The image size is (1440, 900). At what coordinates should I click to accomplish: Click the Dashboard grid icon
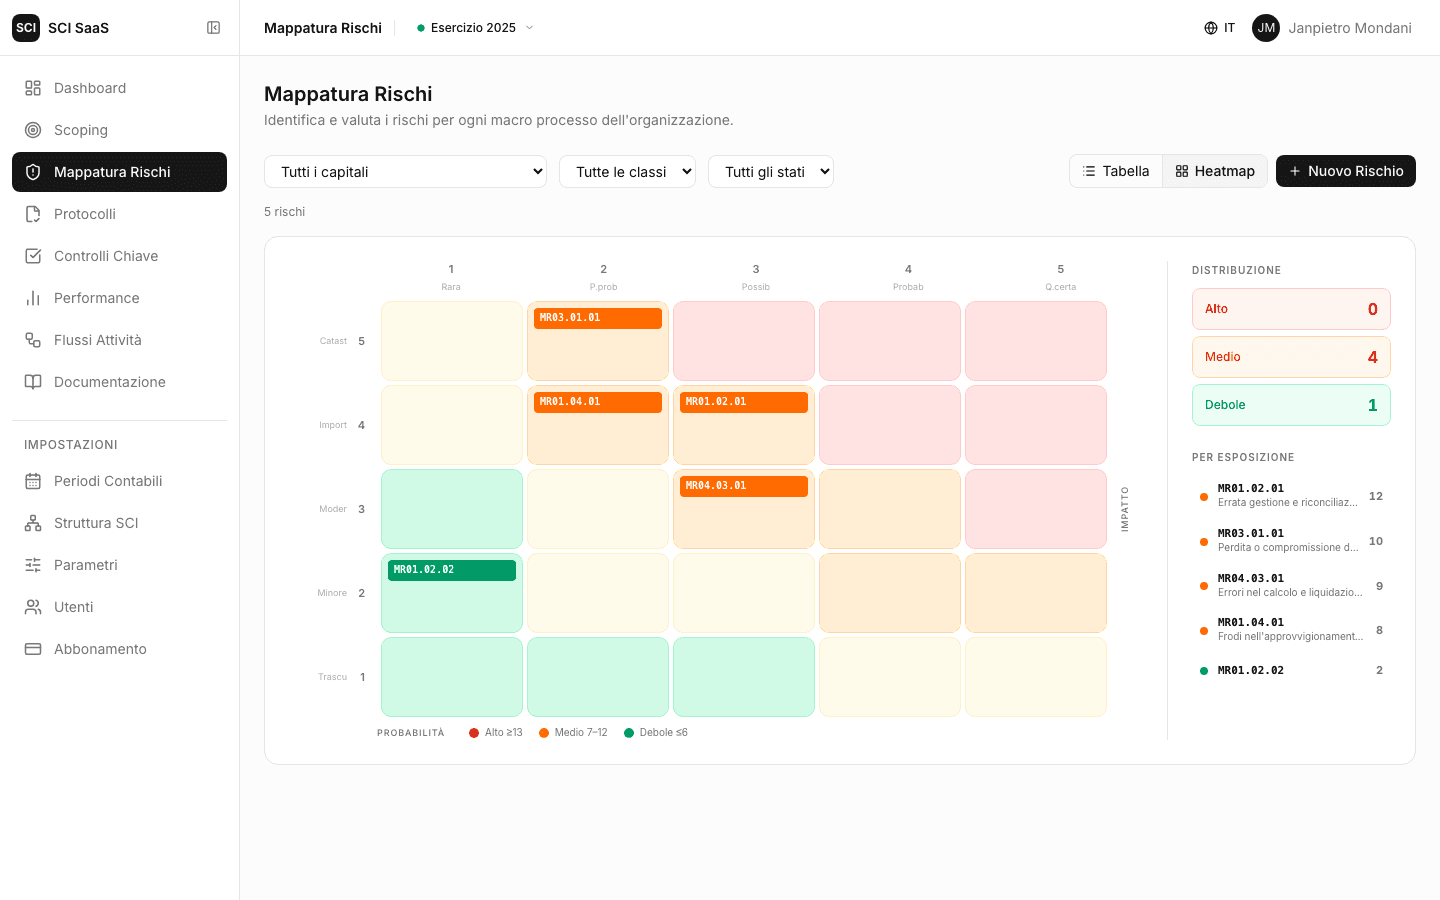33,88
